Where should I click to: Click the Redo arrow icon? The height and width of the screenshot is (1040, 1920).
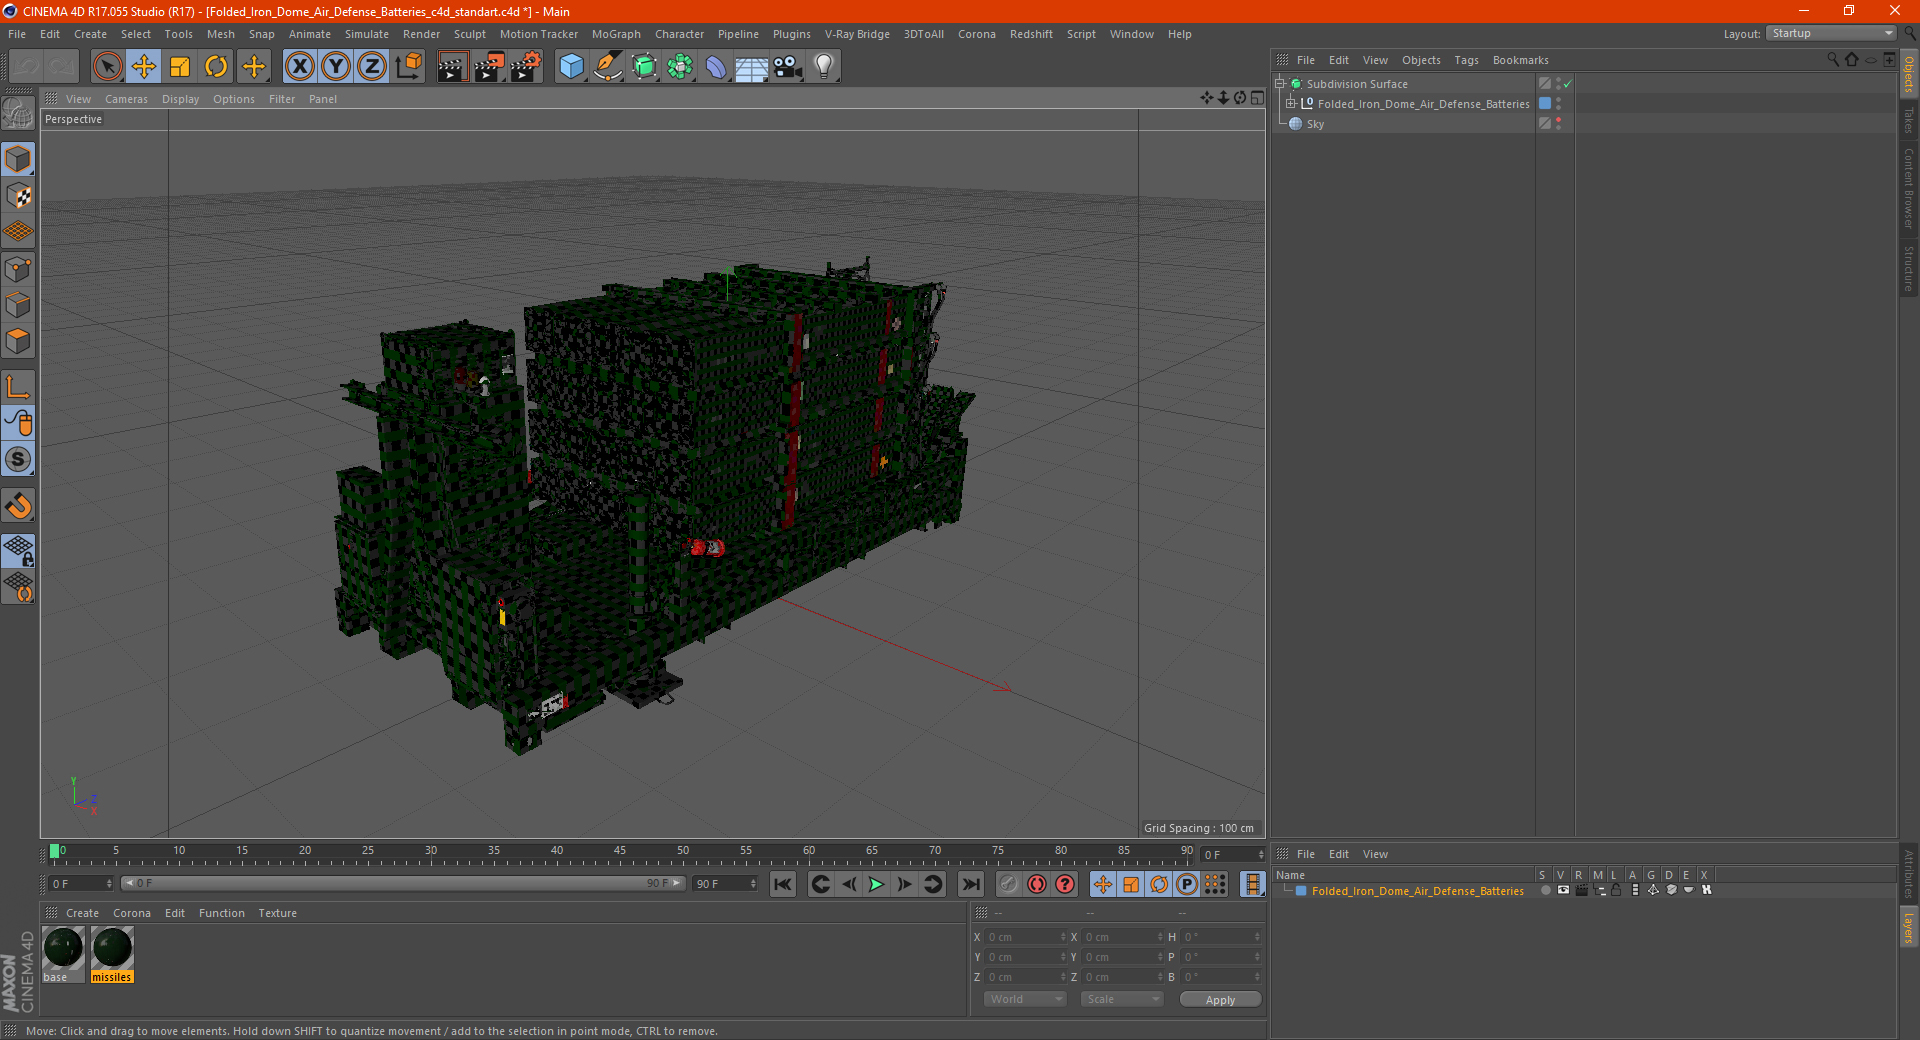point(62,67)
